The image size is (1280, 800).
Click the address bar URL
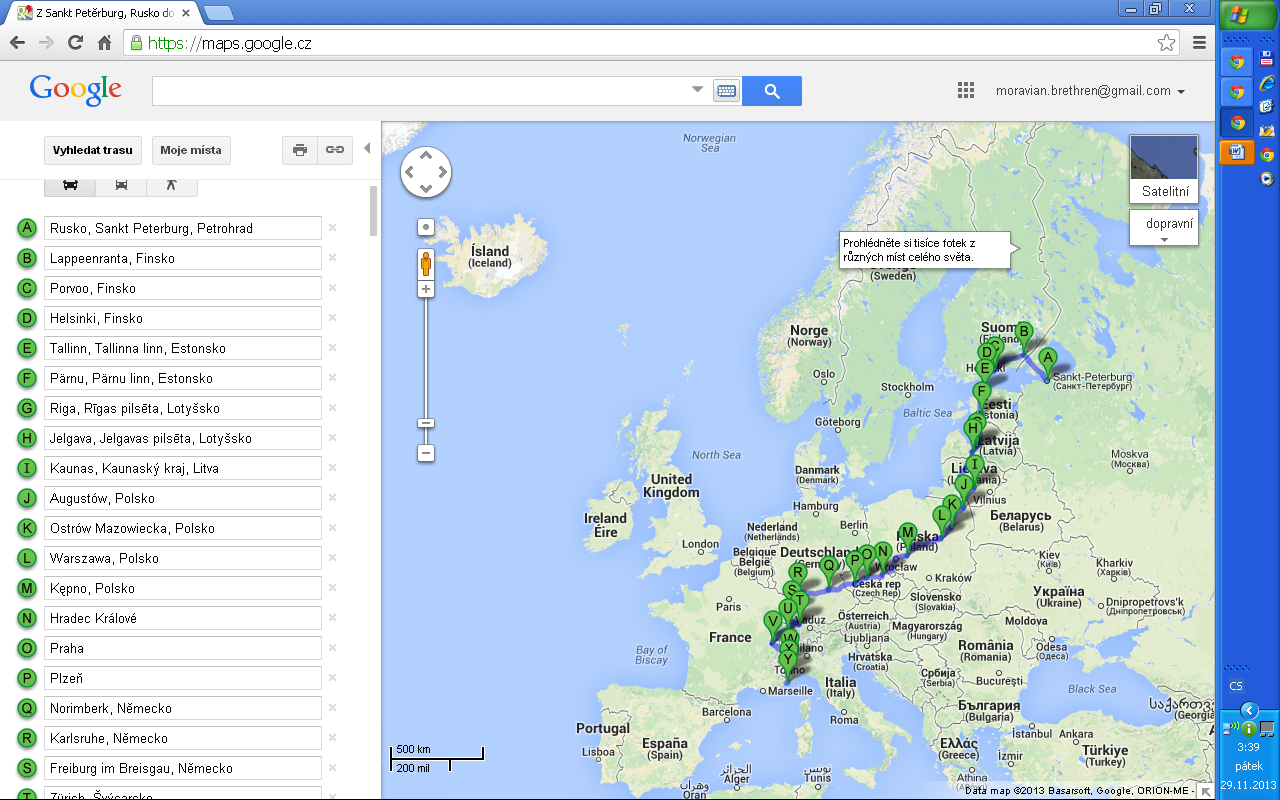229,43
